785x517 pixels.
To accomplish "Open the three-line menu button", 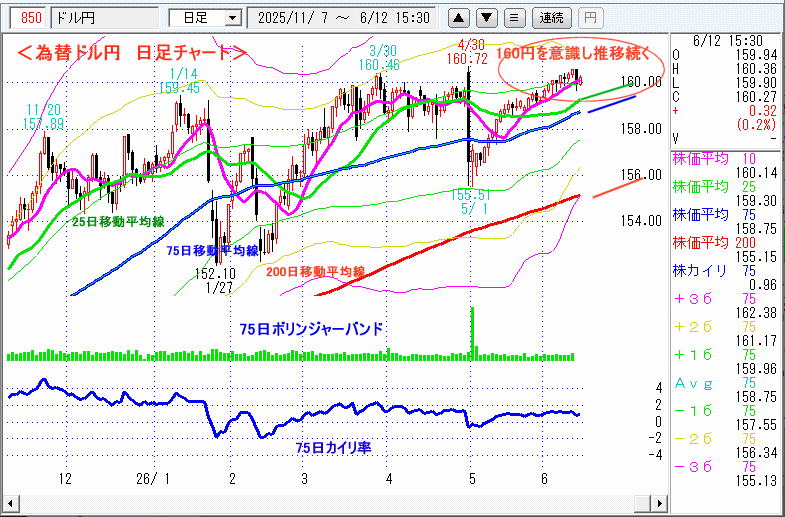I will [514, 19].
